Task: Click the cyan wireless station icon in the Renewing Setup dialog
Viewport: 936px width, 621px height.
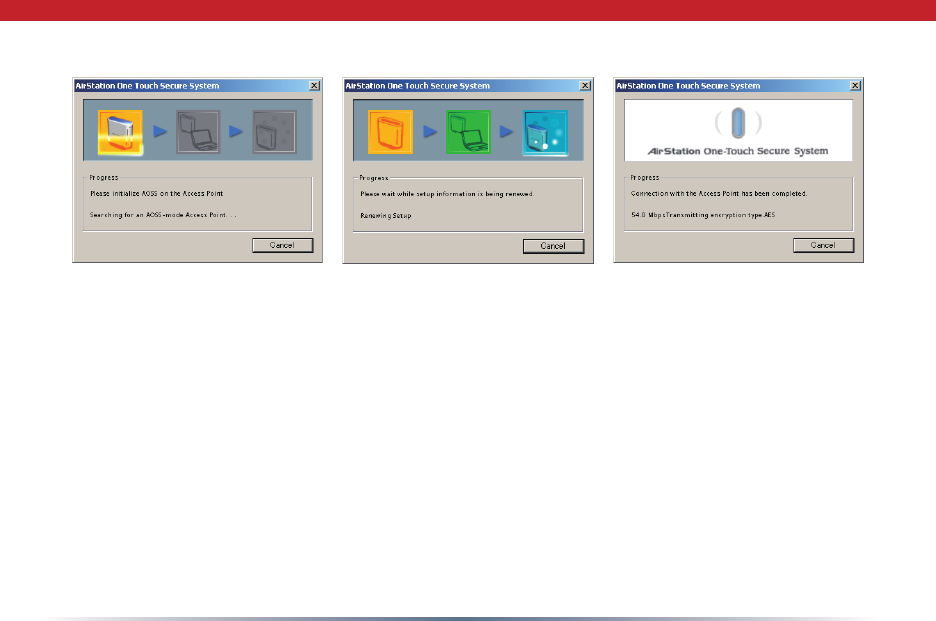Action: click(x=546, y=133)
